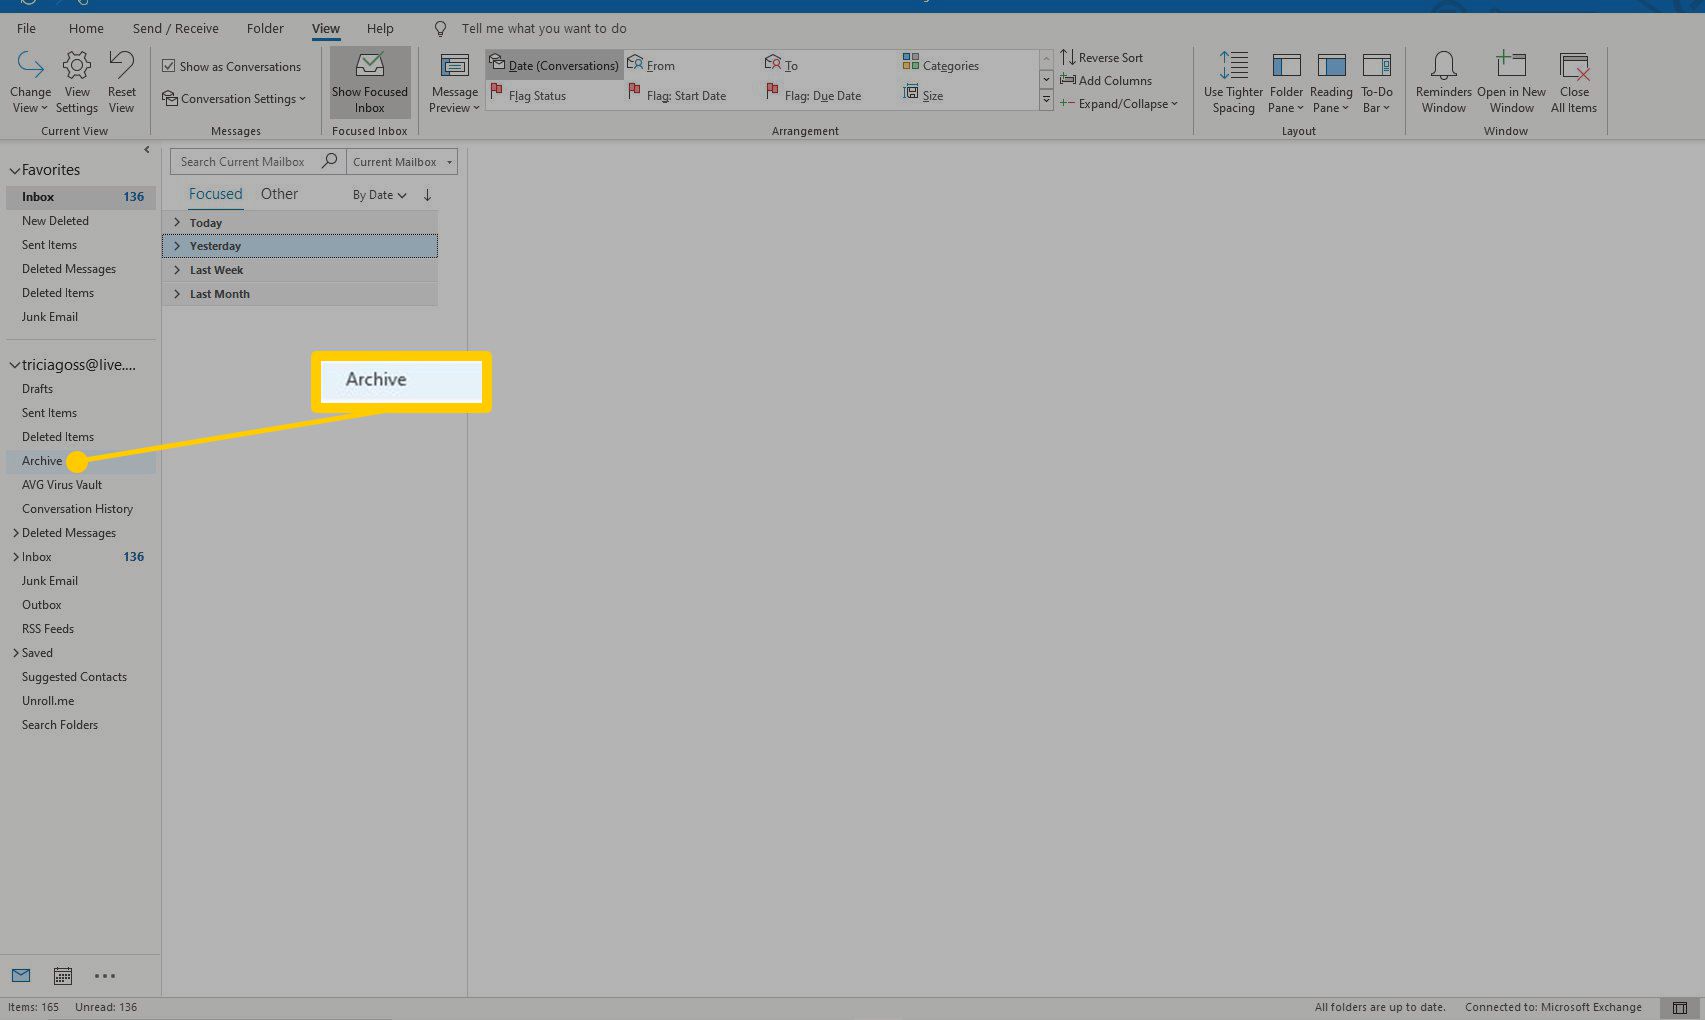Arrange messages by Size
Screen dimensions: 1705x1020
pyautogui.click(x=923, y=95)
